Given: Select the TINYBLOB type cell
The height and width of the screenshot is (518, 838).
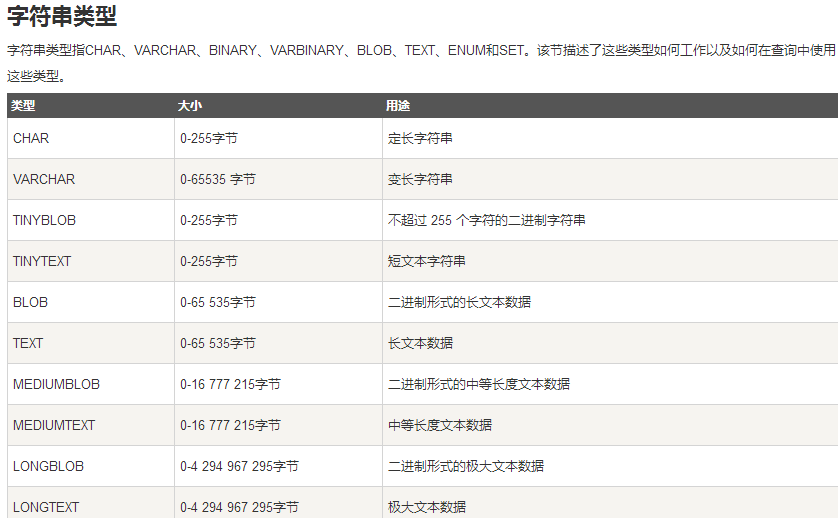Looking at the screenshot, I should pos(91,220).
